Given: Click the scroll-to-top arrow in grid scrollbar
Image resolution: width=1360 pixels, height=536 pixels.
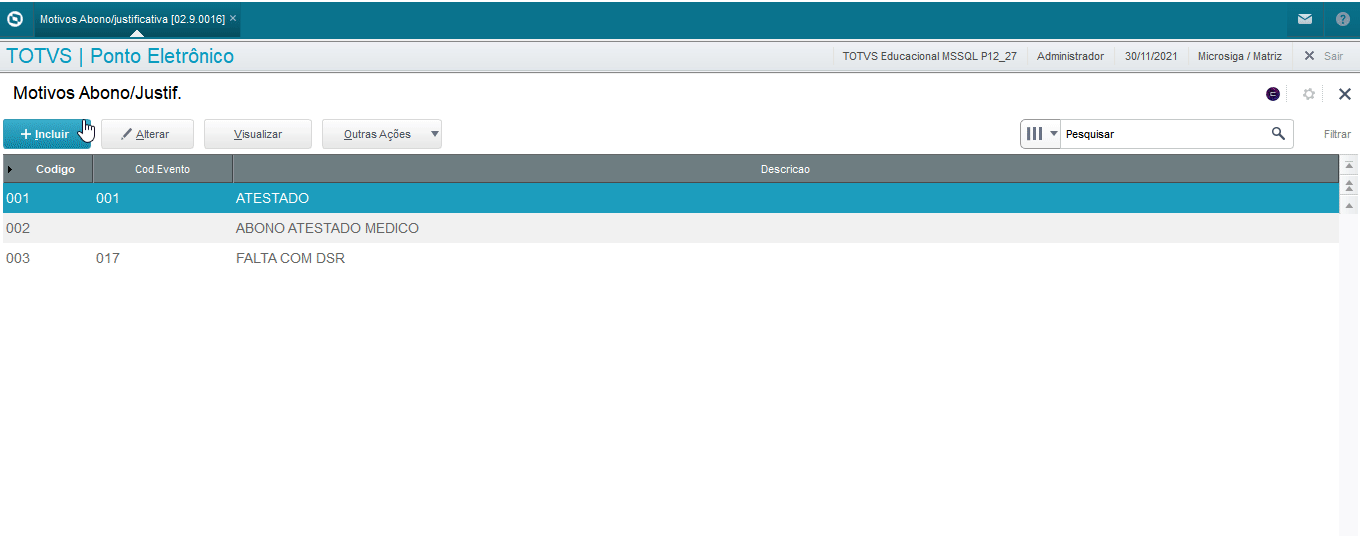Looking at the screenshot, I should click(1349, 165).
